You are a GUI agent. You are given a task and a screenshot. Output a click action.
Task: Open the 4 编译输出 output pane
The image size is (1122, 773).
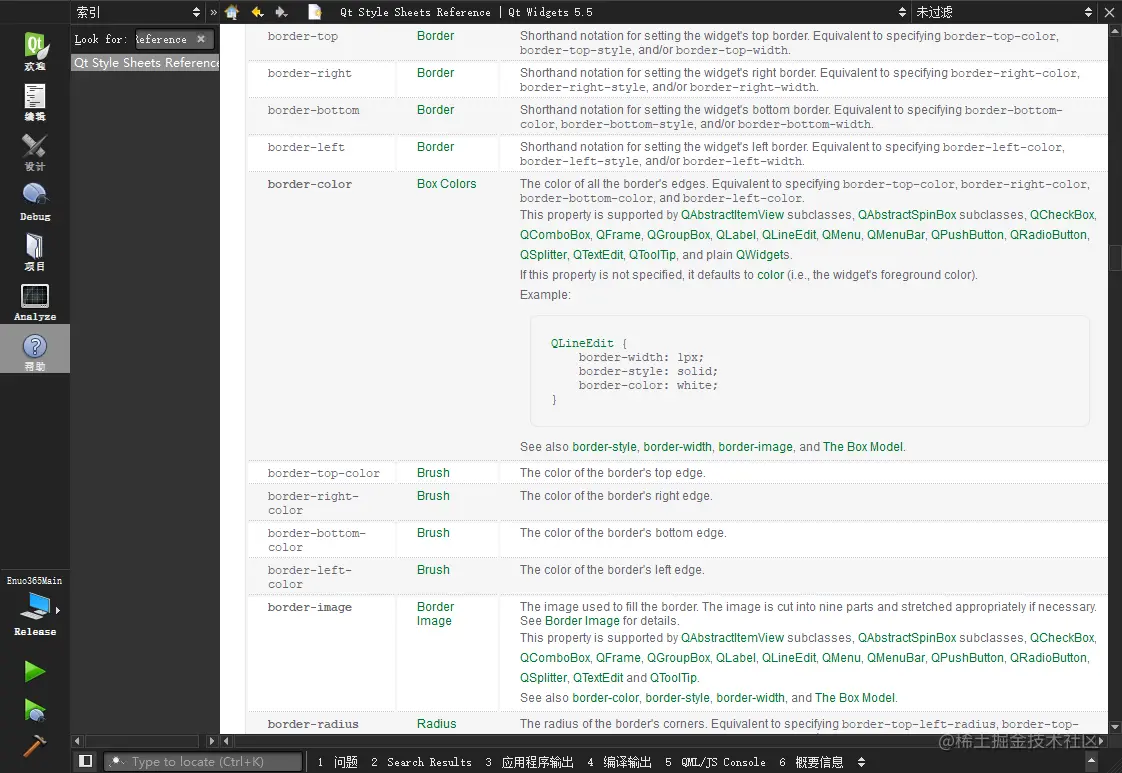coord(619,762)
